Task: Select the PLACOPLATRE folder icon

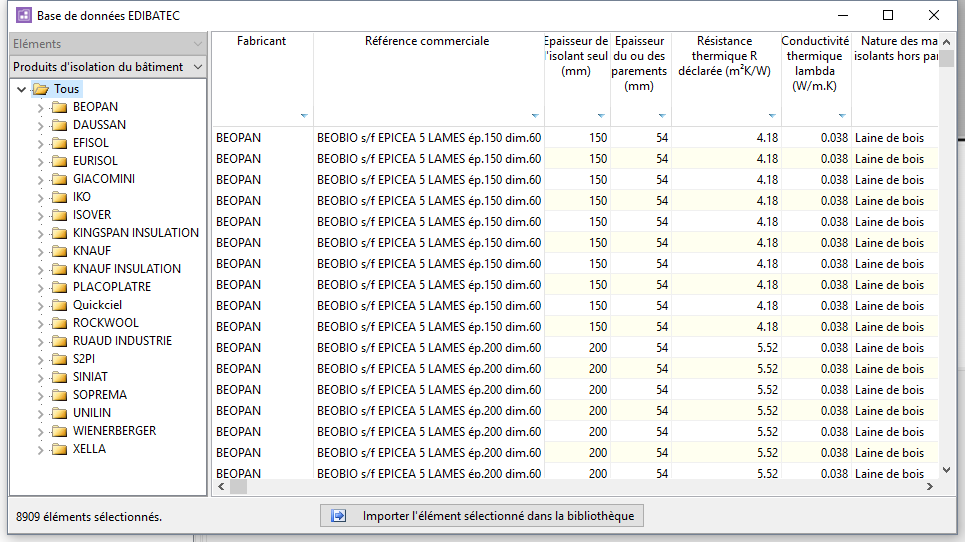Action: [60, 287]
